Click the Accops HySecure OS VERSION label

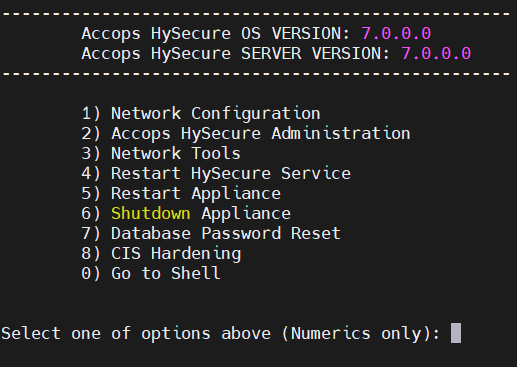(x=216, y=34)
